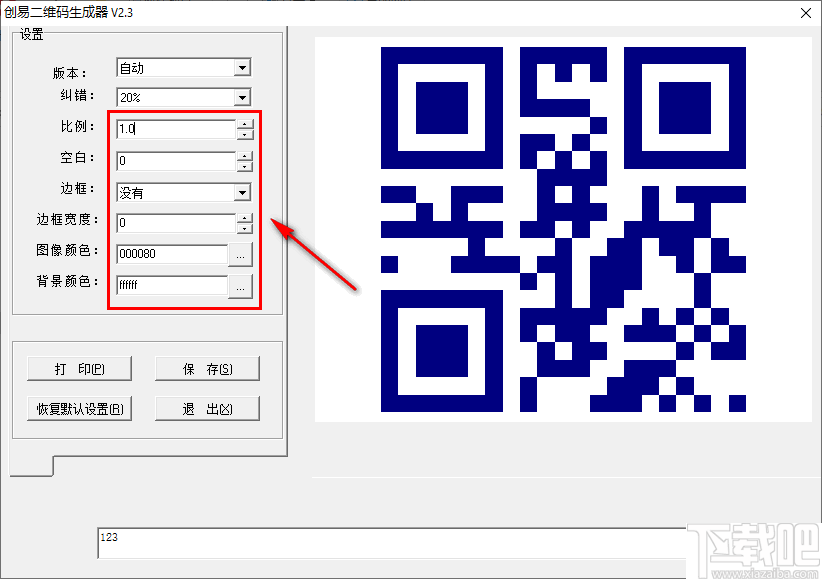Viewport: 822px width, 579px height.
Task: Click the 保存(S) save button
Action: point(207,369)
